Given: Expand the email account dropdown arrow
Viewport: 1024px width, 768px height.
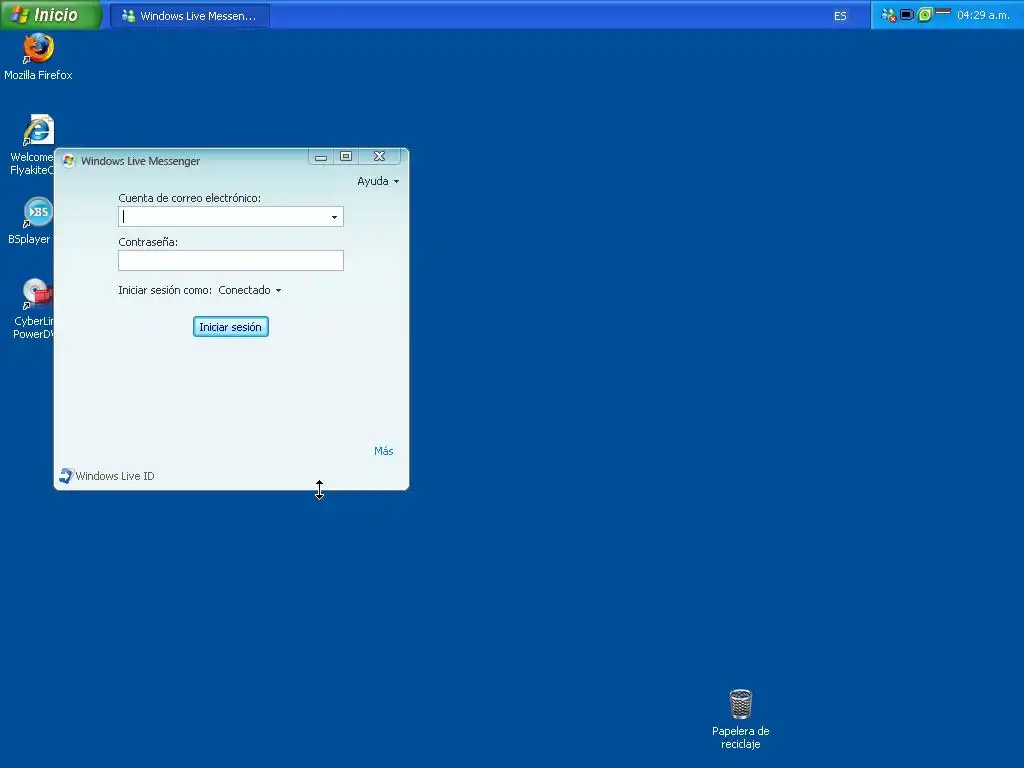Looking at the screenshot, I should click(334, 217).
